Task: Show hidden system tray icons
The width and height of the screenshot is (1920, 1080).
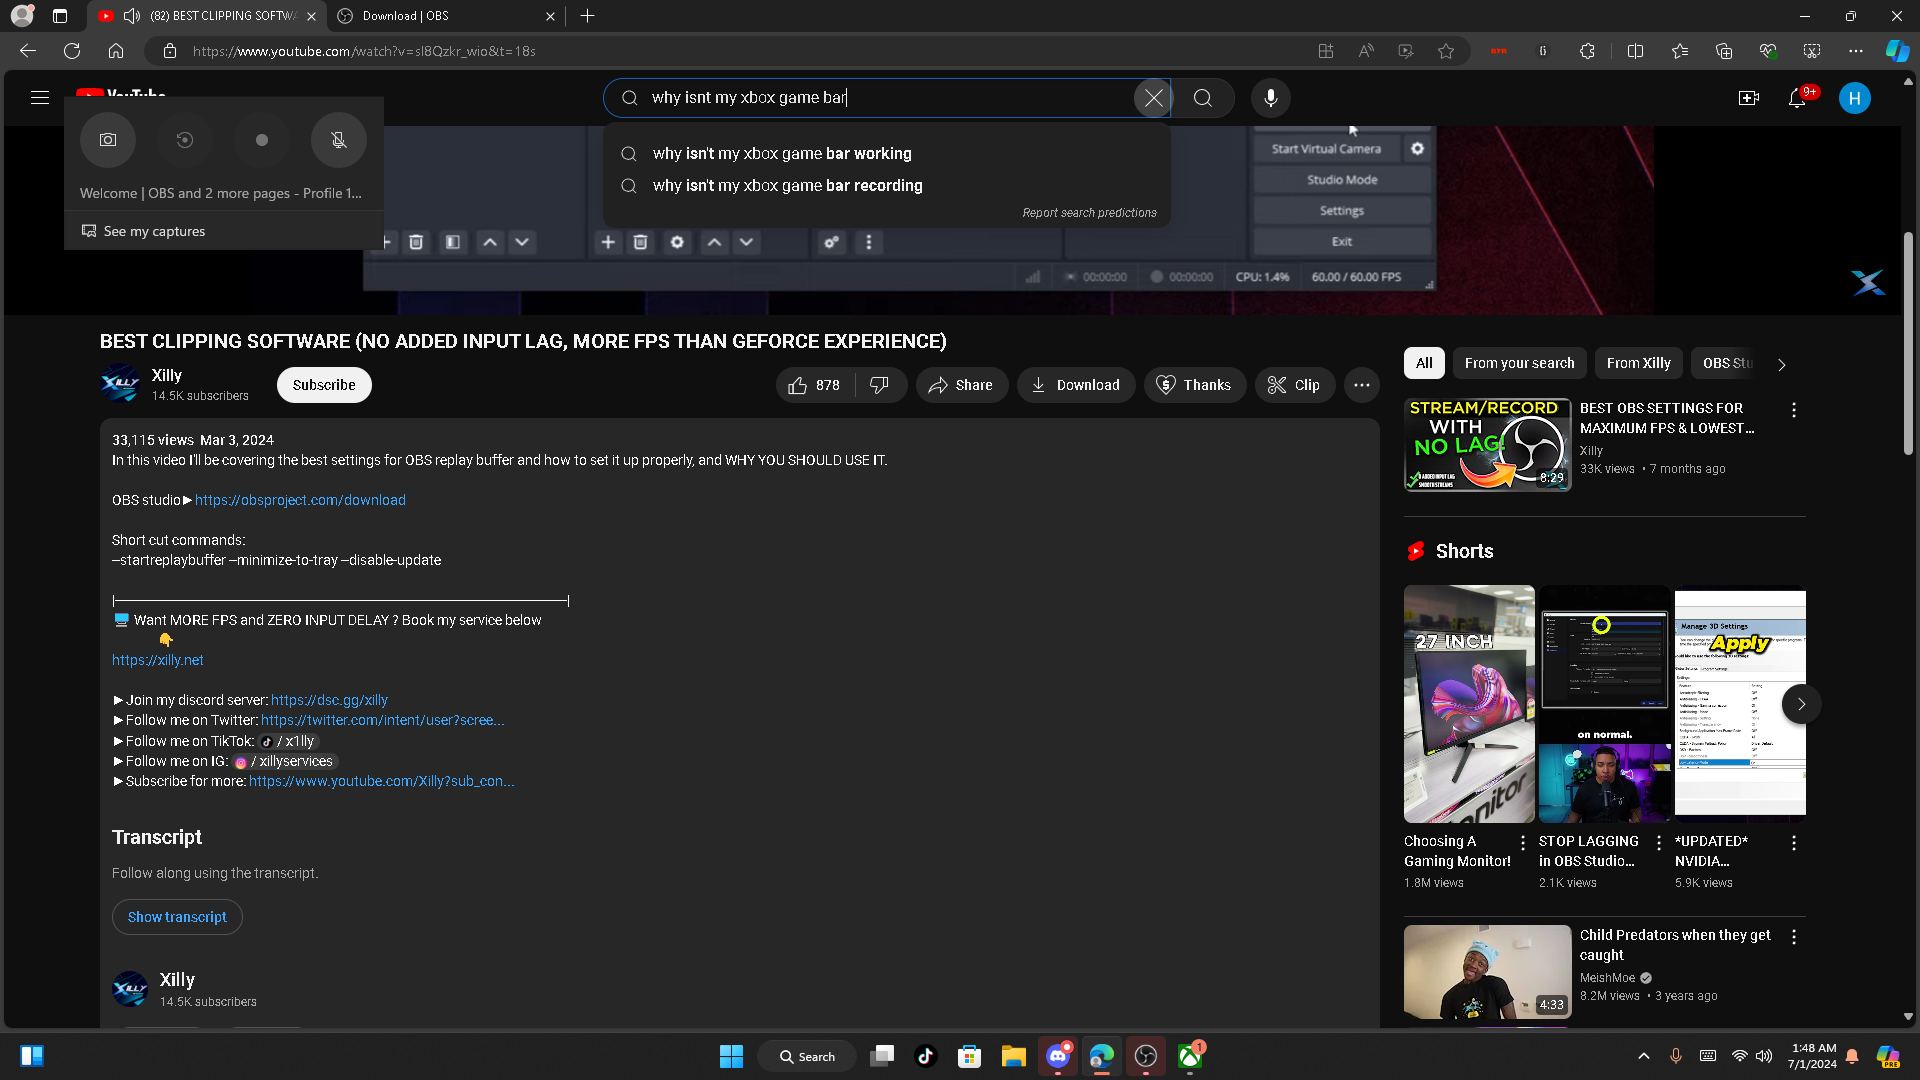Action: (x=1643, y=1056)
